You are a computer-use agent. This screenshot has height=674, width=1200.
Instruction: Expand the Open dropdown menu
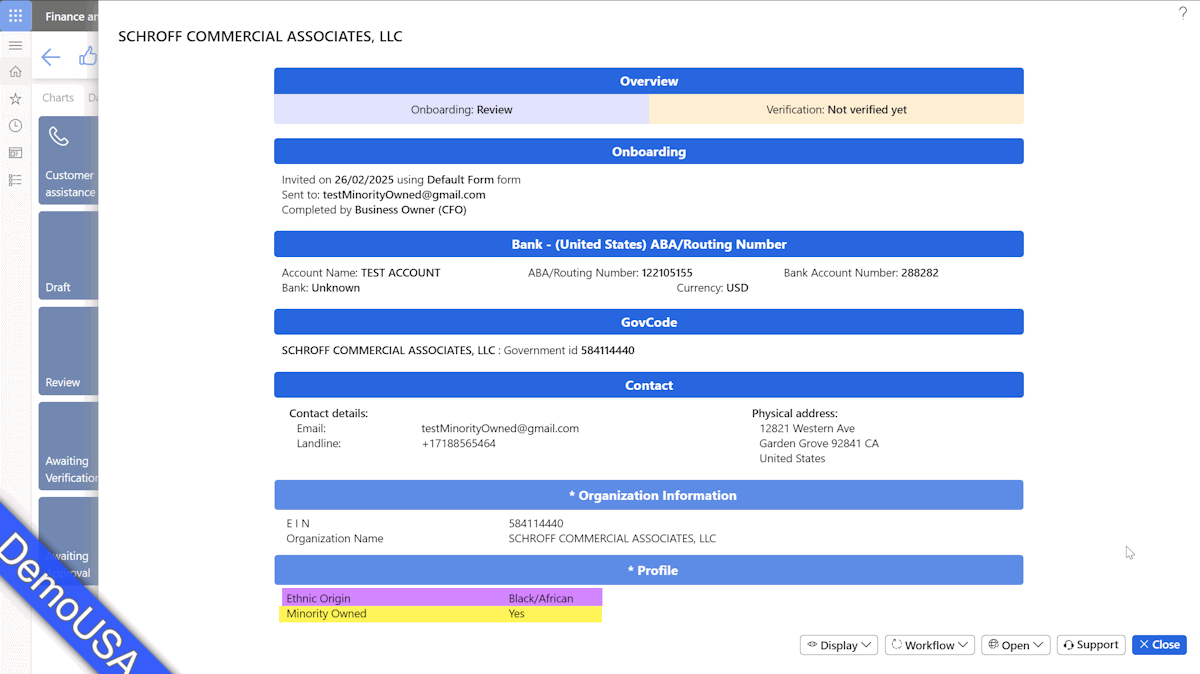coord(1016,645)
